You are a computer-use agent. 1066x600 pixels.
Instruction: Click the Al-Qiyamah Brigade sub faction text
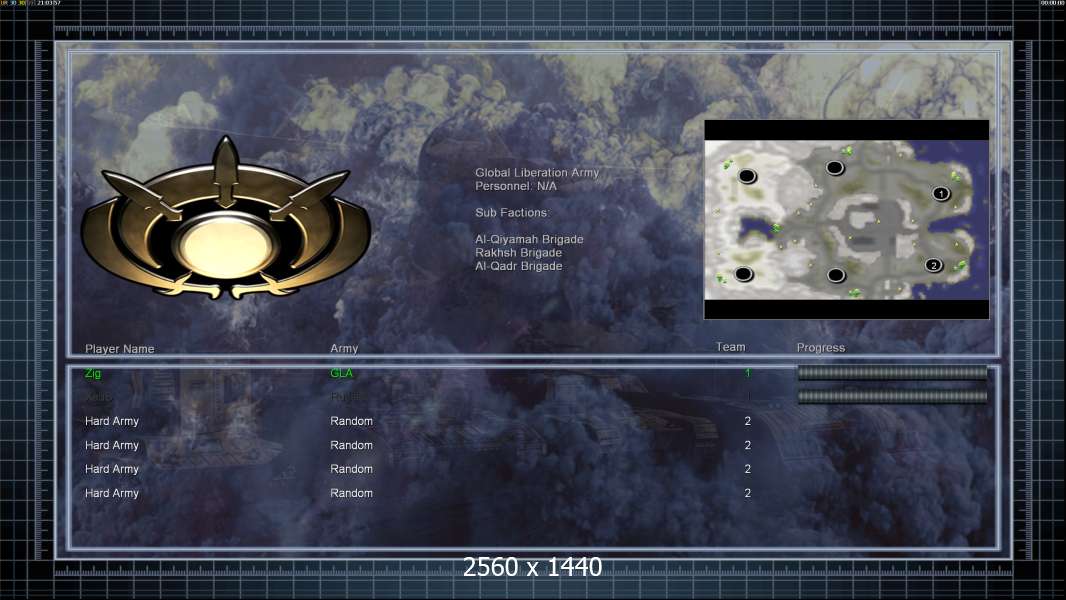coord(529,239)
